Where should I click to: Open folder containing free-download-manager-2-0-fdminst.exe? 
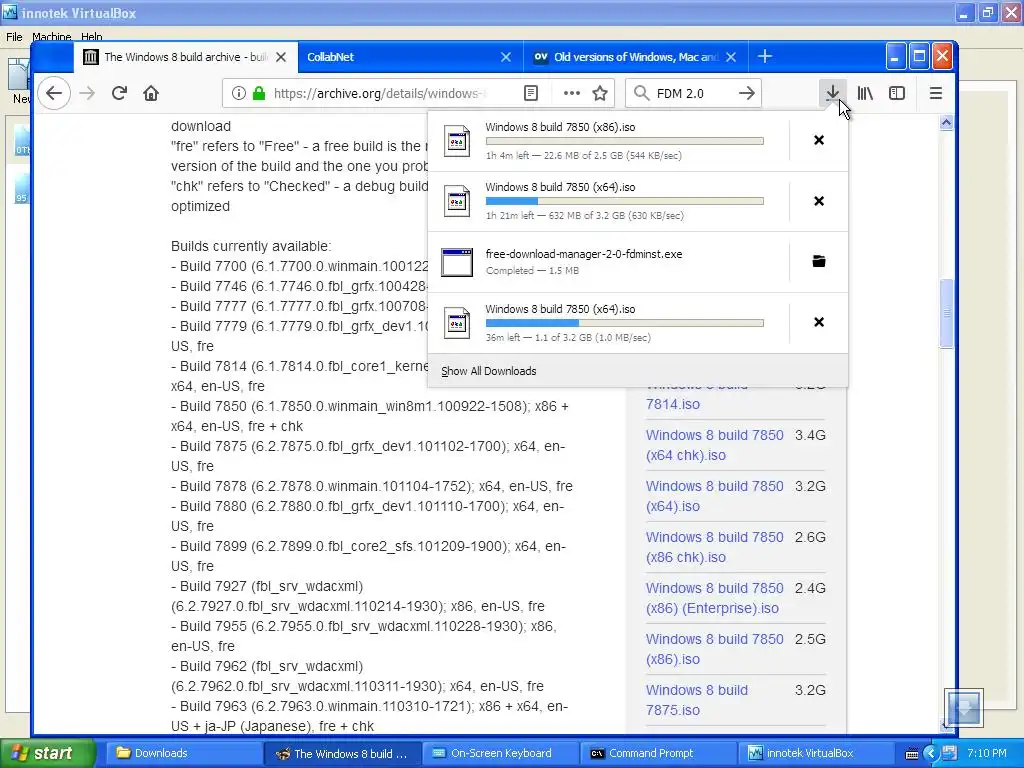[x=819, y=261]
